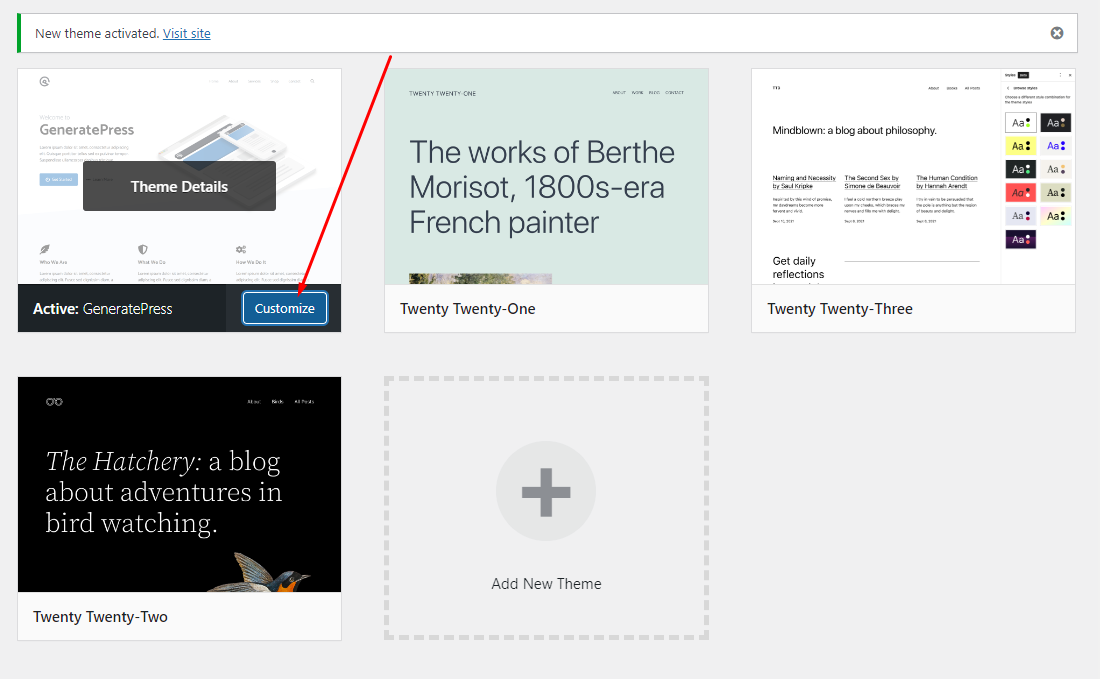This screenshot has height=679, width=1100.
Task: Open the GeneratePress theme customizer
Action: [285, 308]
